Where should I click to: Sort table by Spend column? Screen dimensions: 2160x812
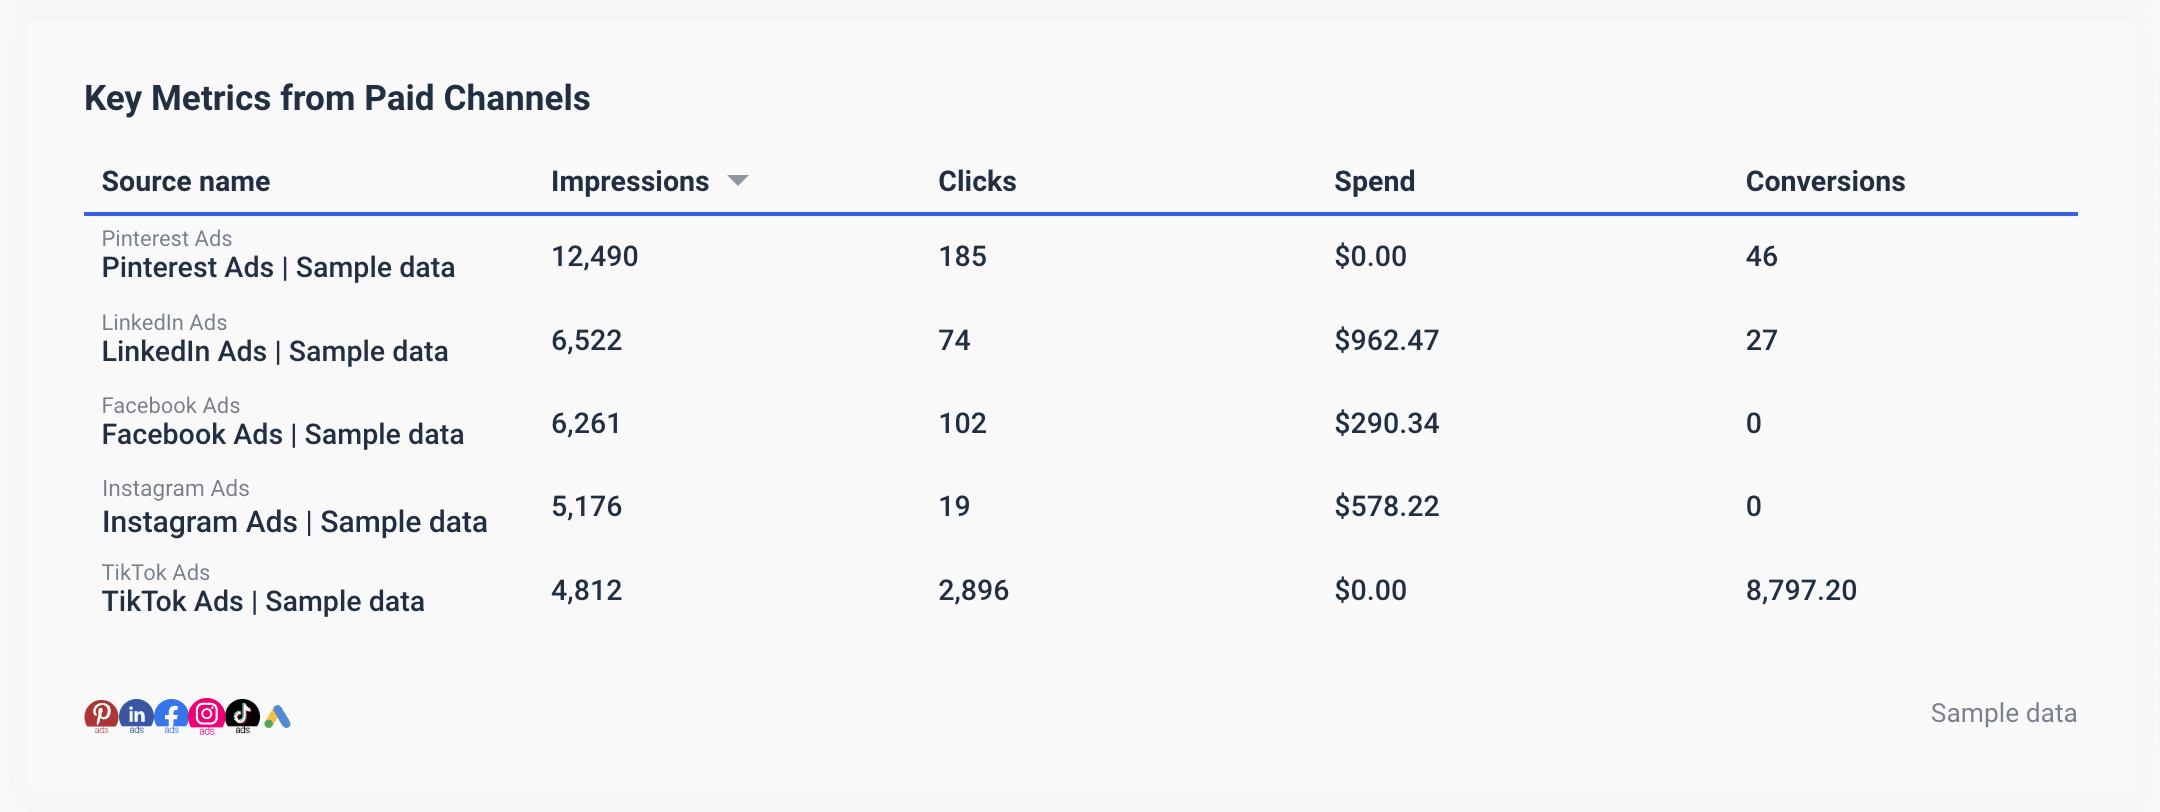[1374, 181]
